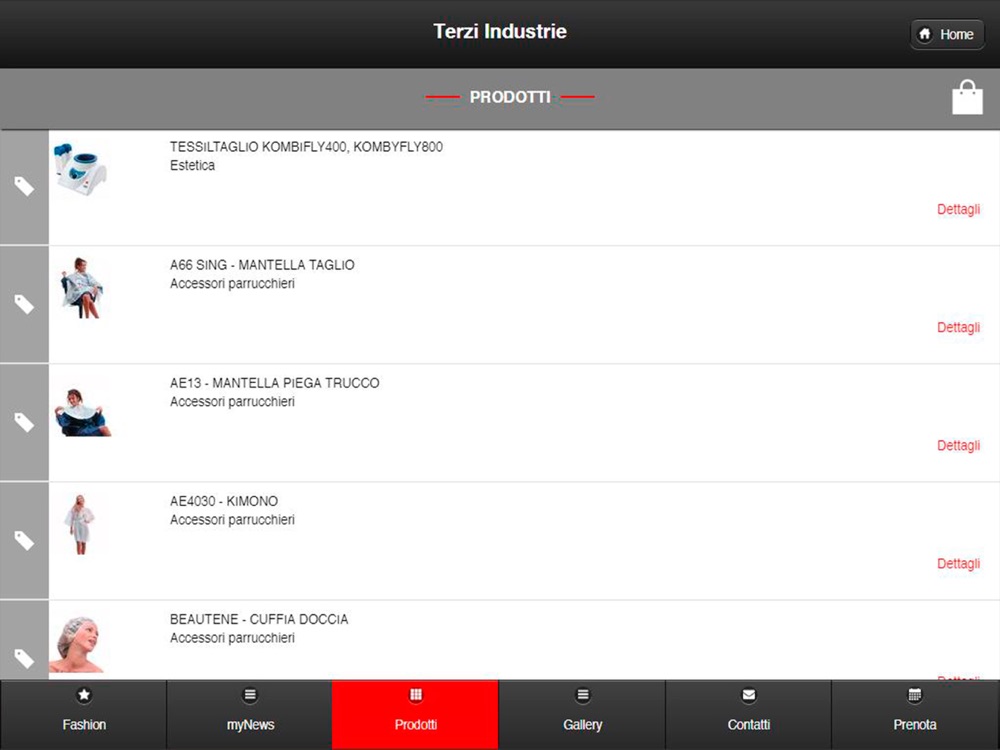Viewport: 1000px width, 750px height.
Task: Click the list icon above myNews
Action: pyautogui.click(x=250, y=695)
